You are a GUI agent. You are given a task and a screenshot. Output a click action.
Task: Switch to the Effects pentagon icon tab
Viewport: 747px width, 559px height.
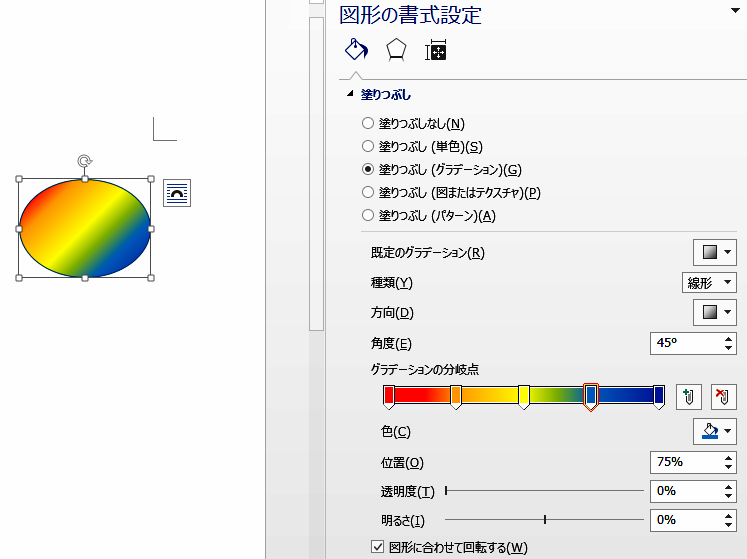396,51
